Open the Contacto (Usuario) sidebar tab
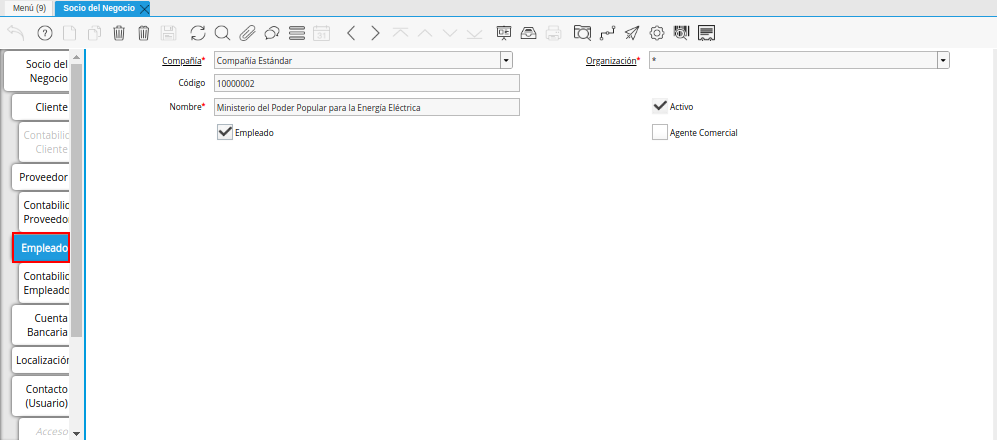997x440 pixels. click(42, 395)
